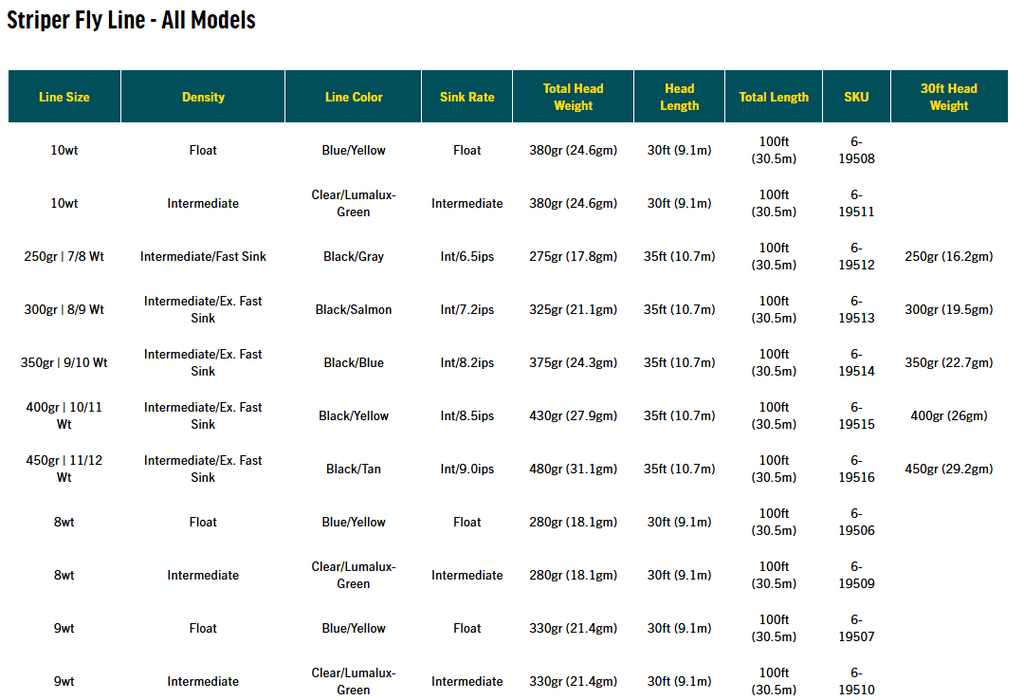Click the Head Length column header

(679, 97)
